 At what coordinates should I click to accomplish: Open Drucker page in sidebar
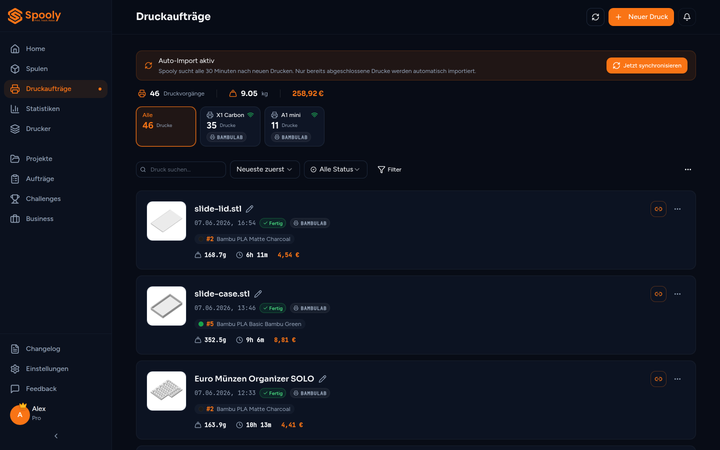(56, 129)
